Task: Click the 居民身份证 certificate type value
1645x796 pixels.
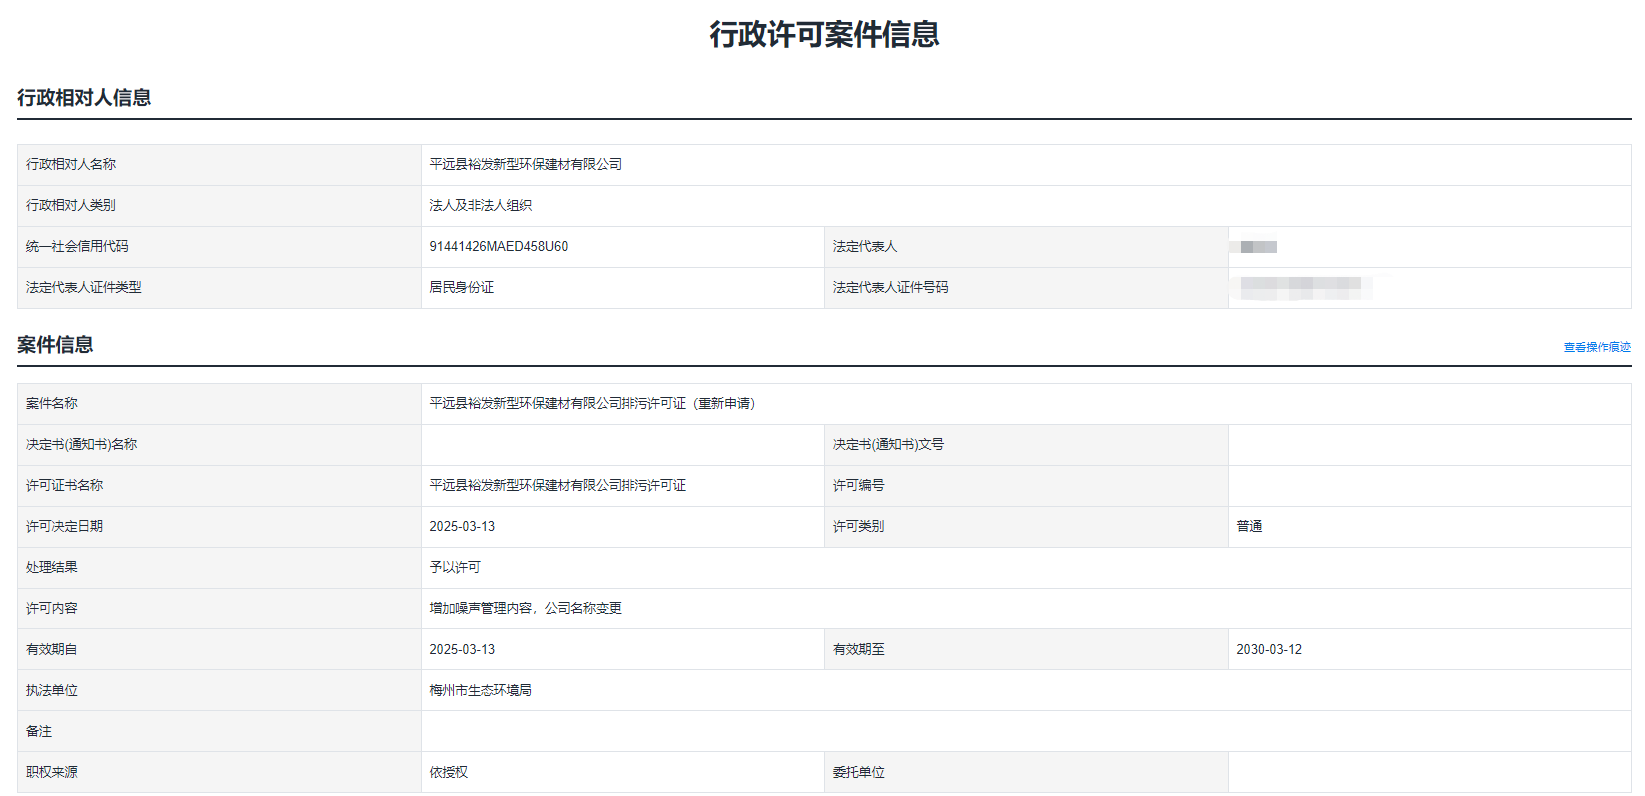Action: click(461, 288)
